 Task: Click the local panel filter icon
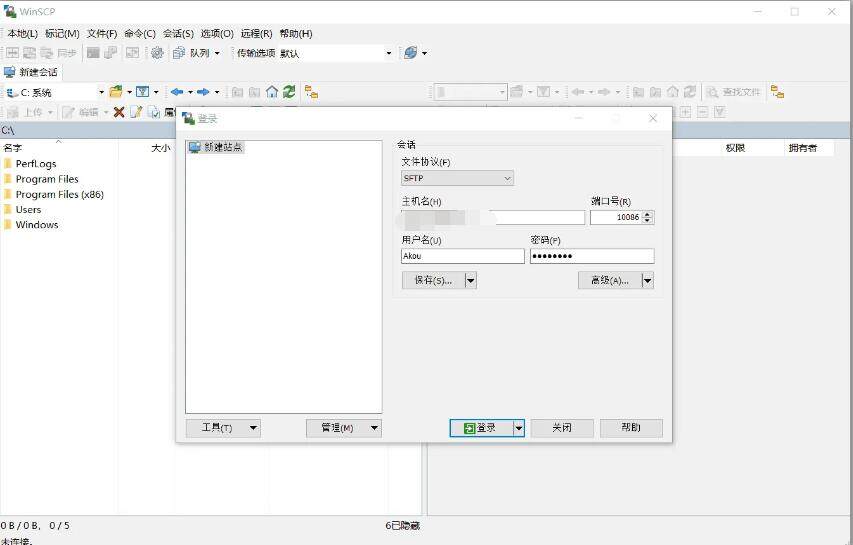click(x=143, y=92)
